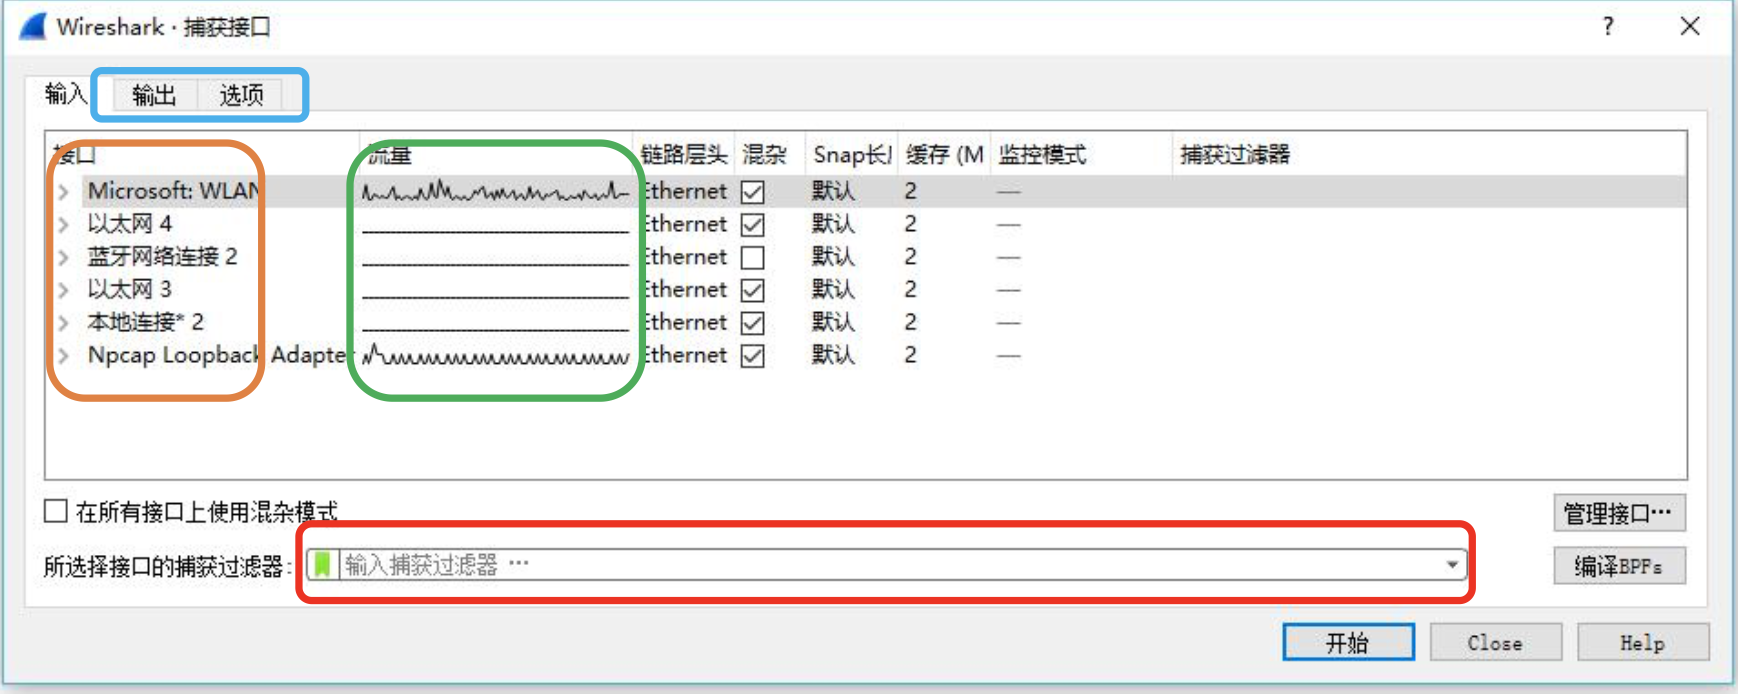The image size is (1738, 696).
Task: Select the 本地连接* 2 interface name
Action: coord(146,322)
